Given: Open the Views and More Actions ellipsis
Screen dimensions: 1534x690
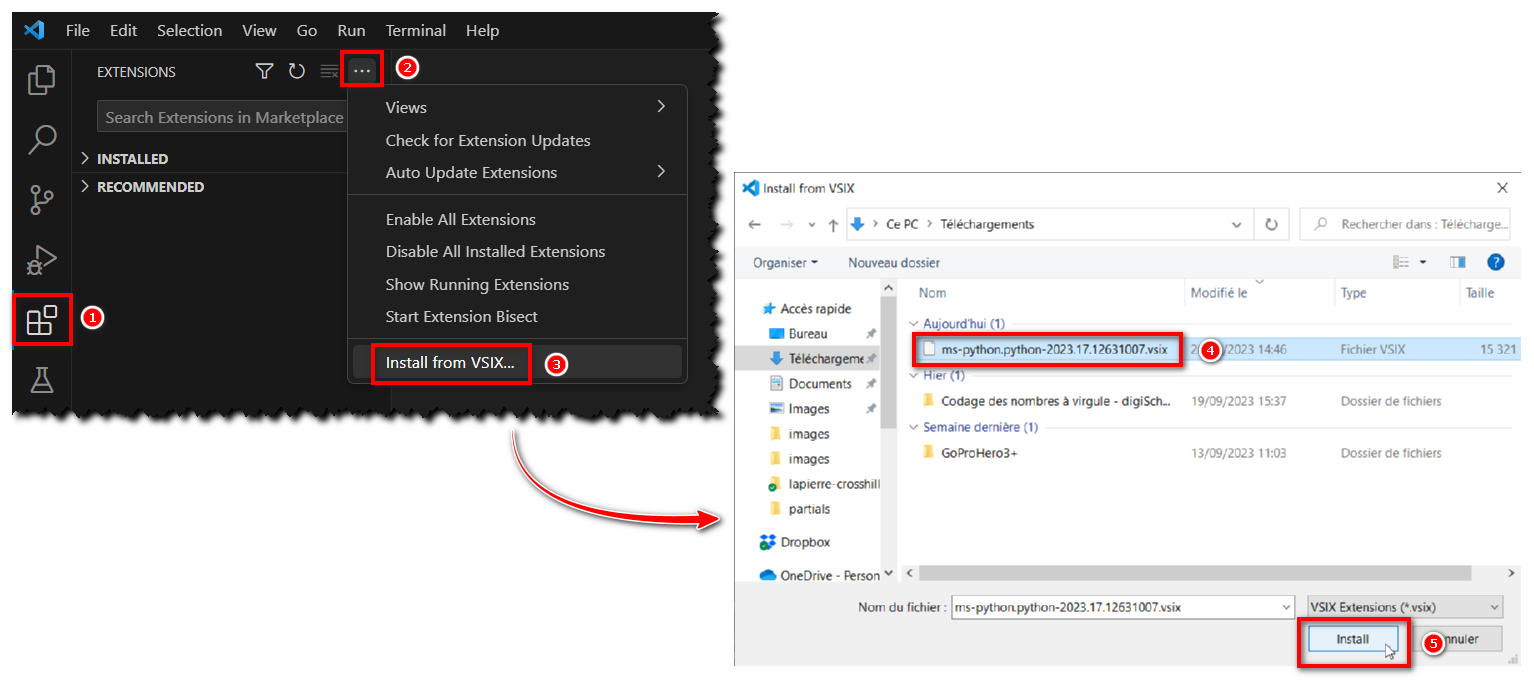Looking at the screenshot, I should coord(361,71).
